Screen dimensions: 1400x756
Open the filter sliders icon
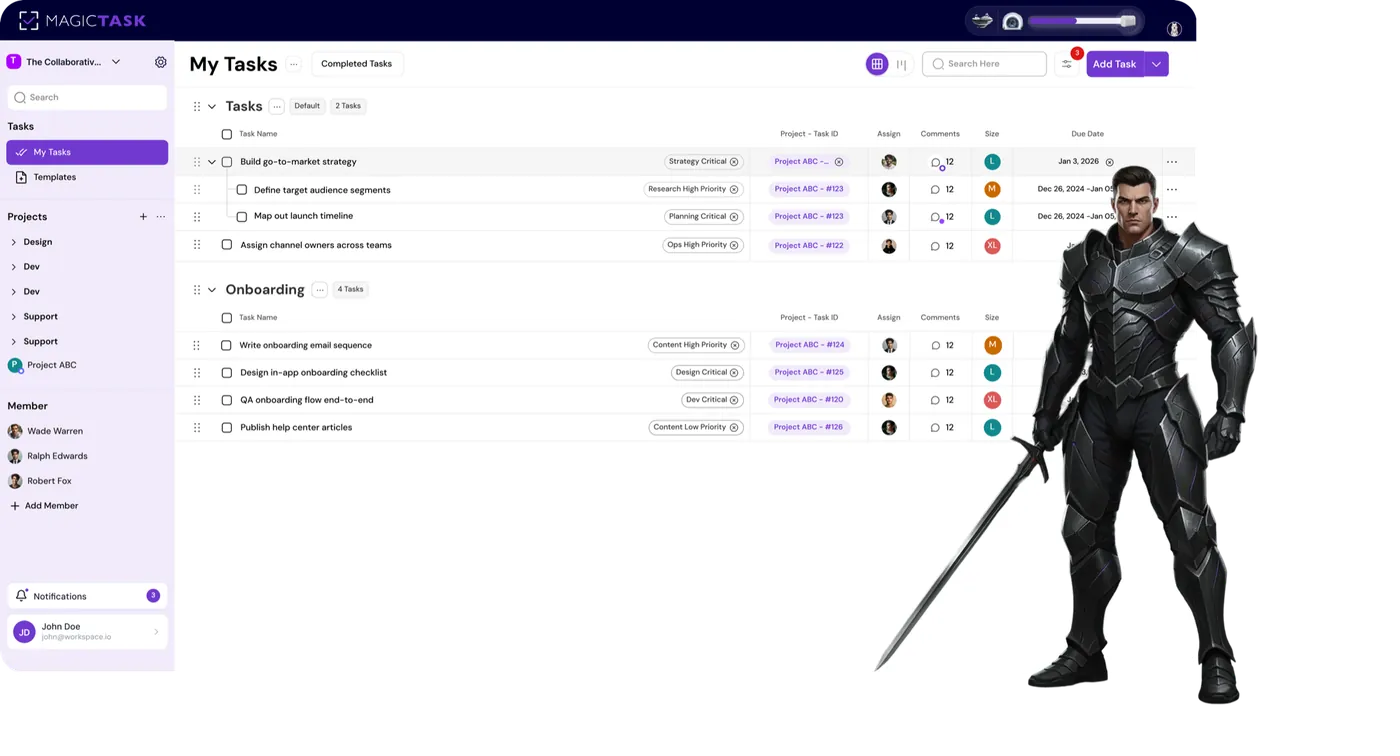1067,64
